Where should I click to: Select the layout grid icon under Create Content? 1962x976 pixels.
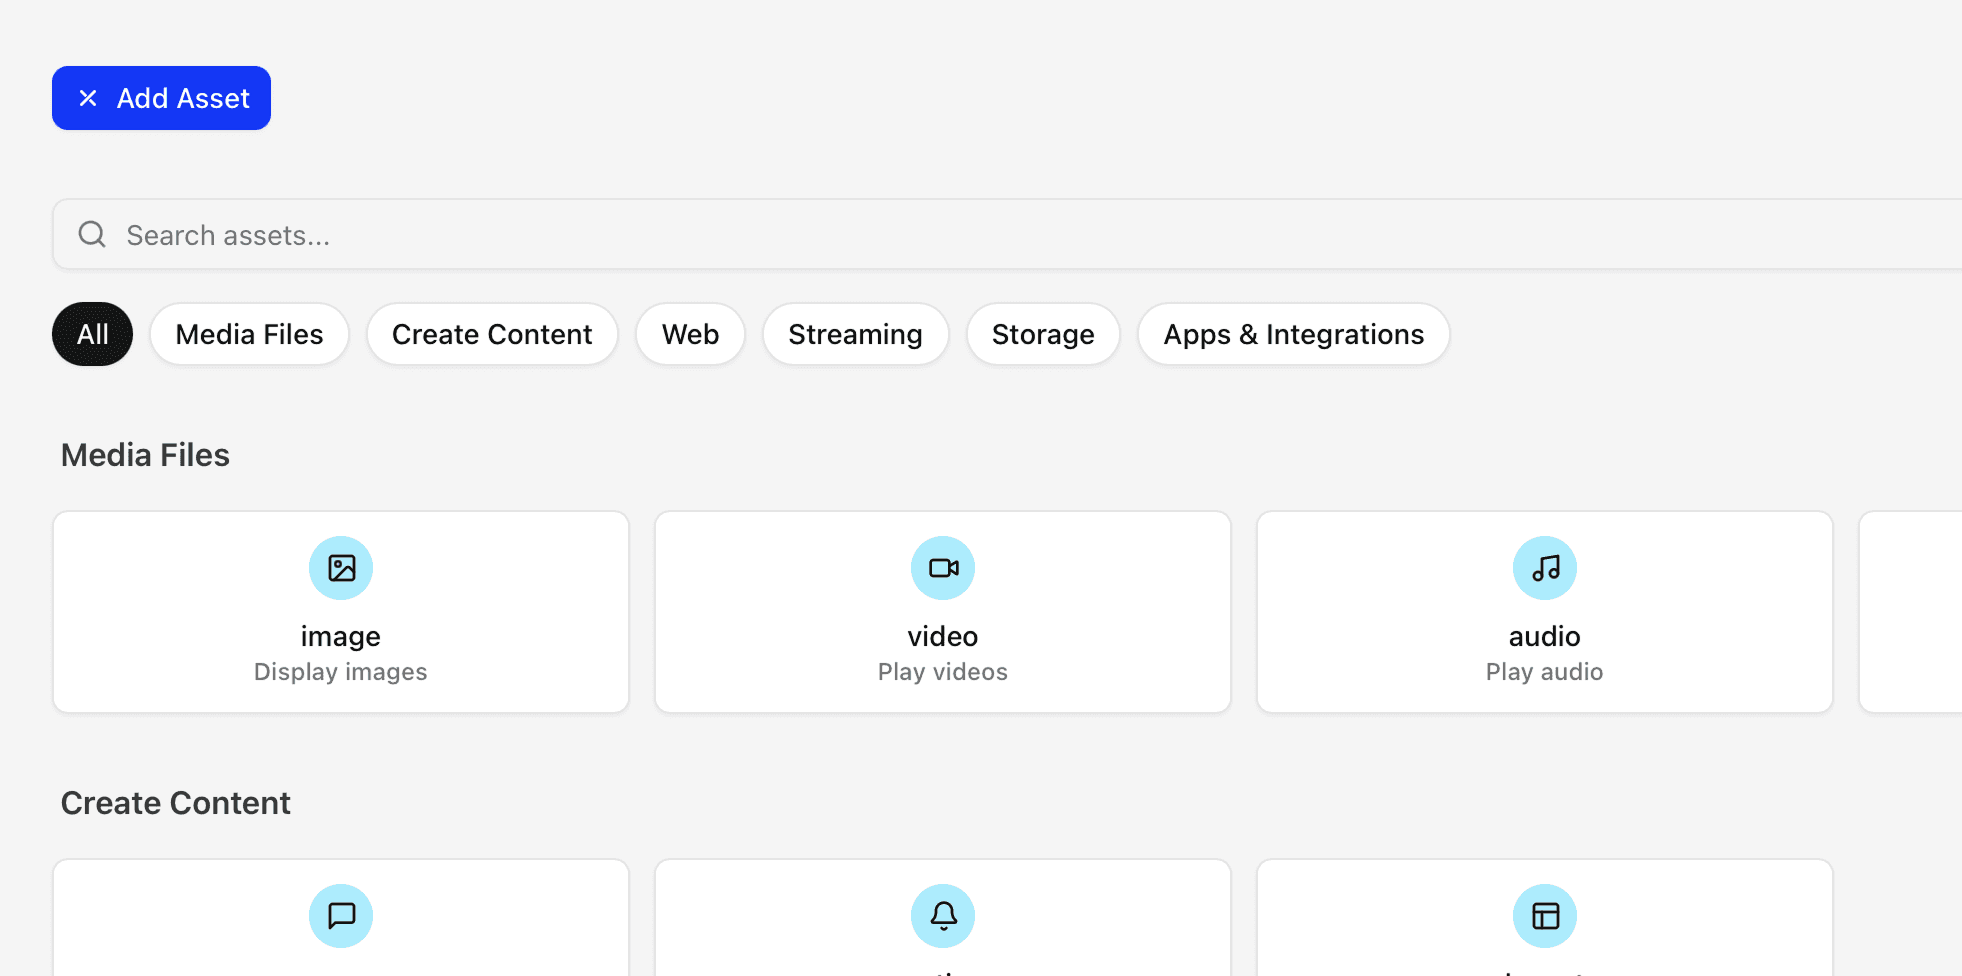[1545, 916]
